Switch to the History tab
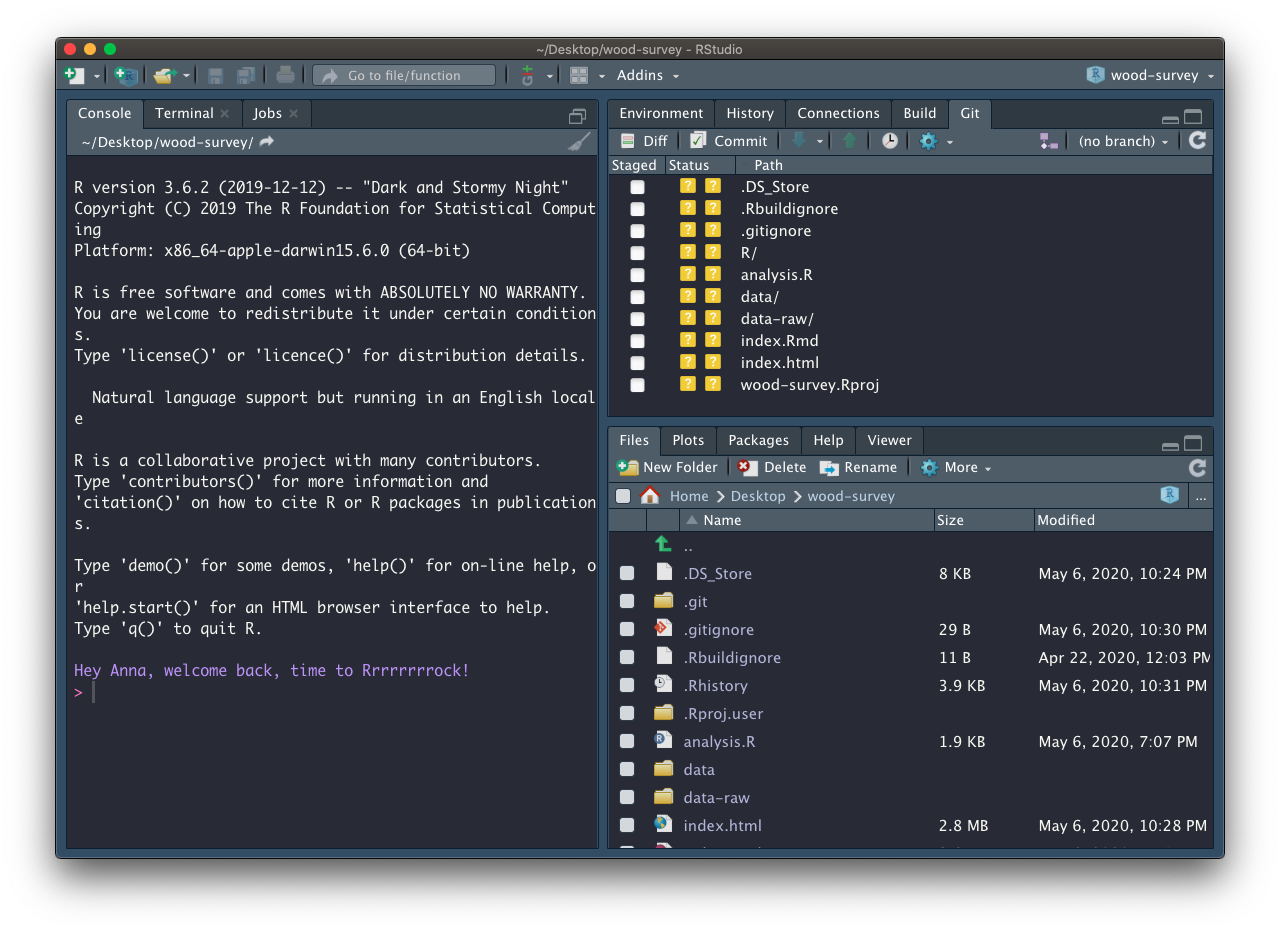The image size is (1280, 932). (750, 113)
